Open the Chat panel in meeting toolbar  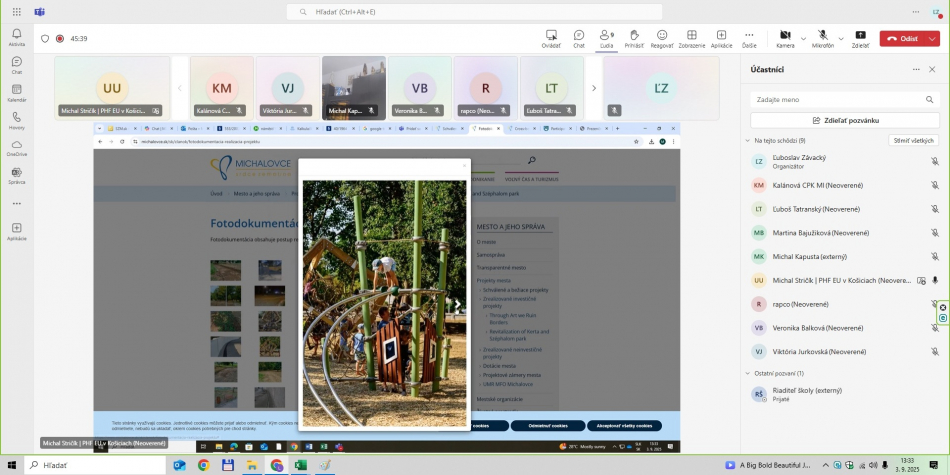(578, 37)
